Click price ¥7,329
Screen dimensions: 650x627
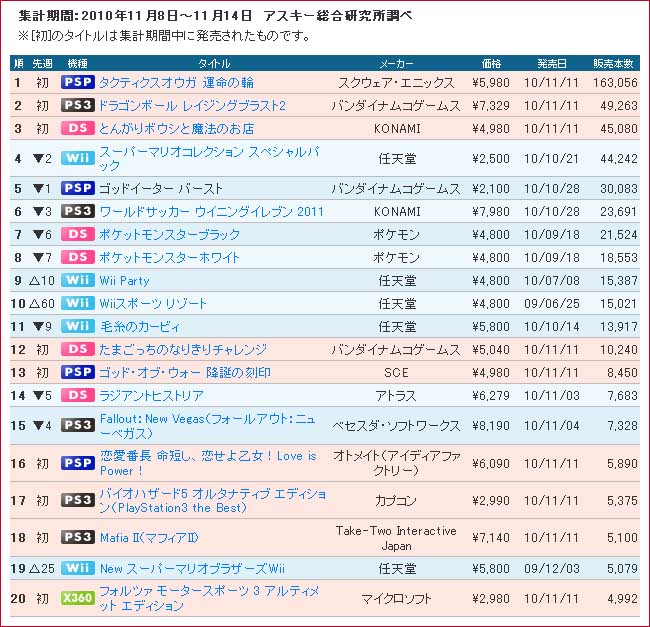coord(491,106)
